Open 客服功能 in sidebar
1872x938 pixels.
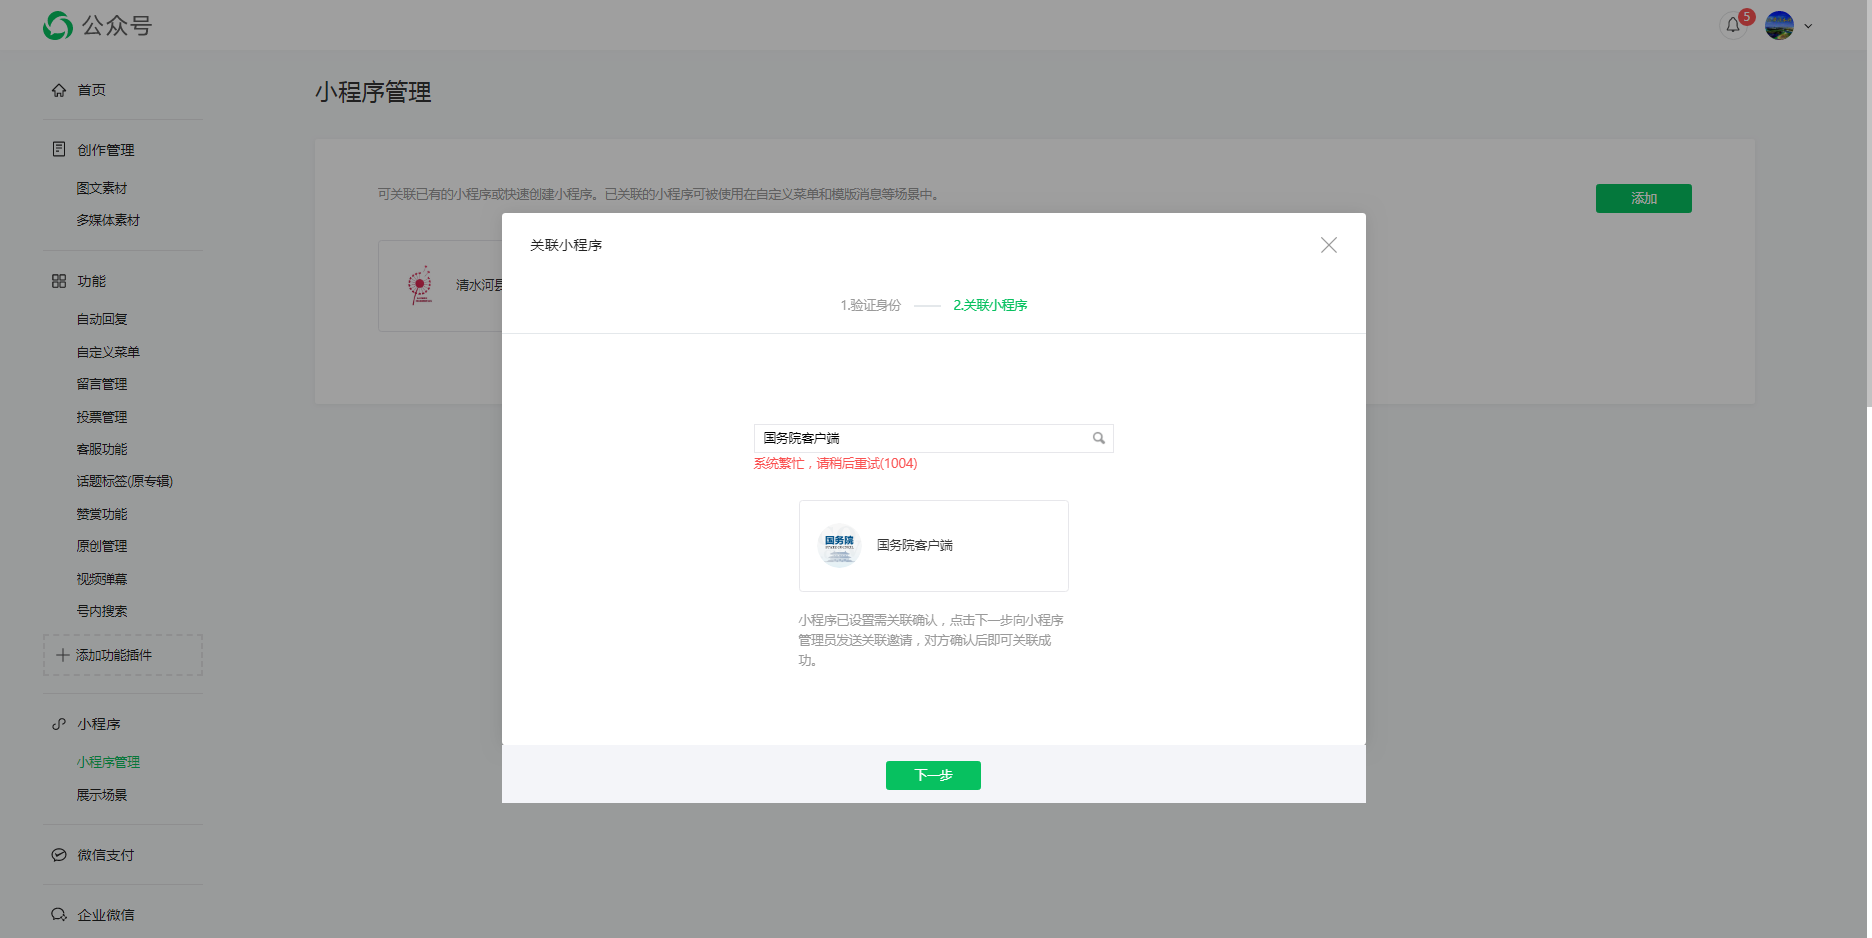pos(102,449)
